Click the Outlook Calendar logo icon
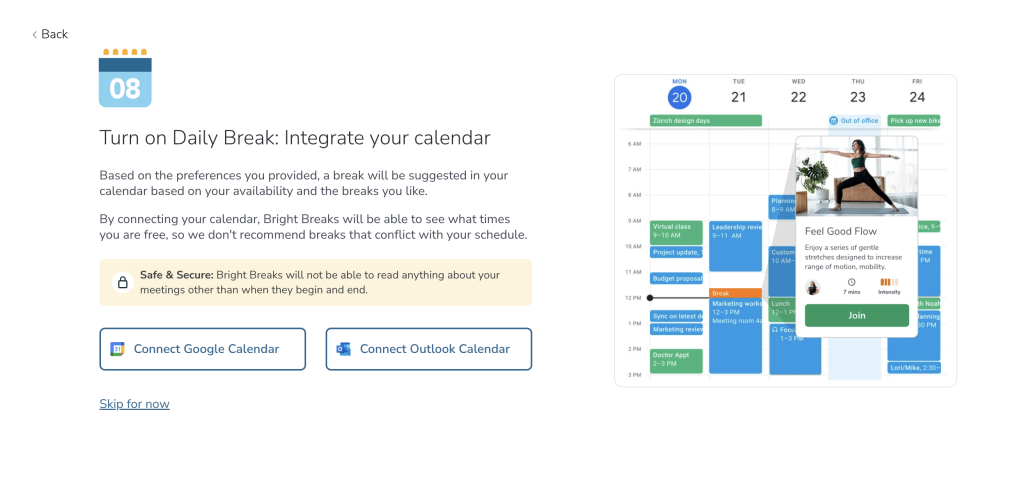 (x=344, y=349)
